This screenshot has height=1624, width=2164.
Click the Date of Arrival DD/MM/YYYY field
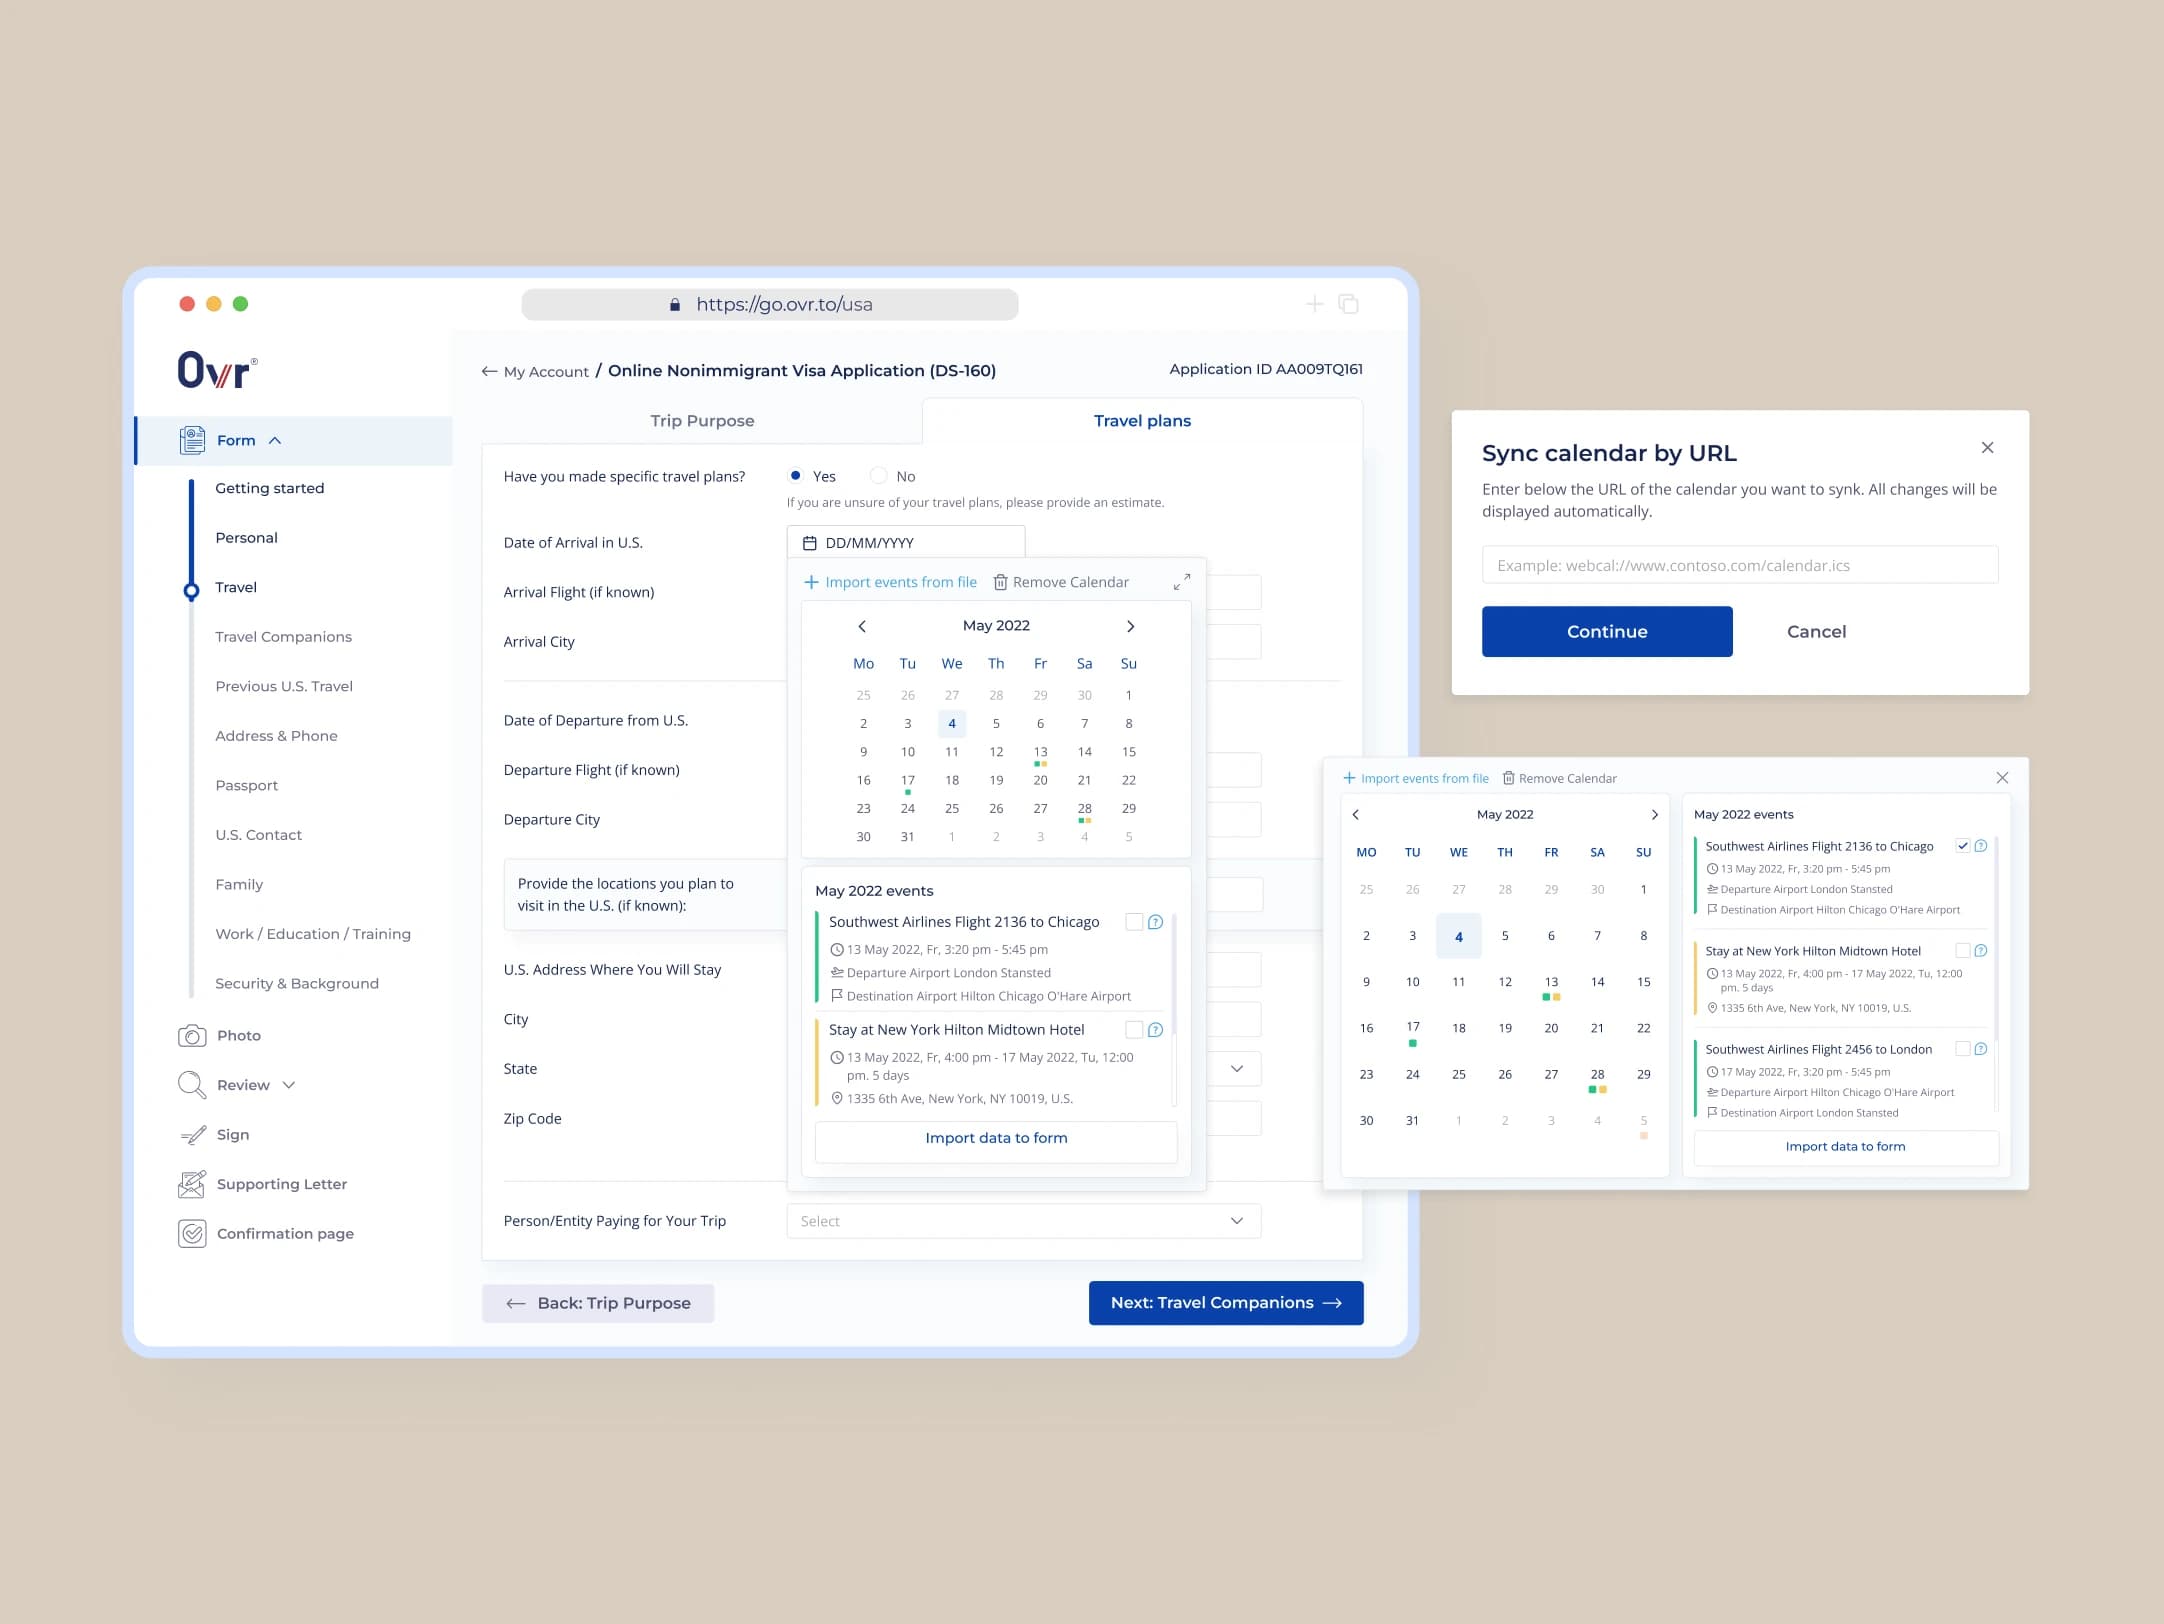(x=906, y=543)
